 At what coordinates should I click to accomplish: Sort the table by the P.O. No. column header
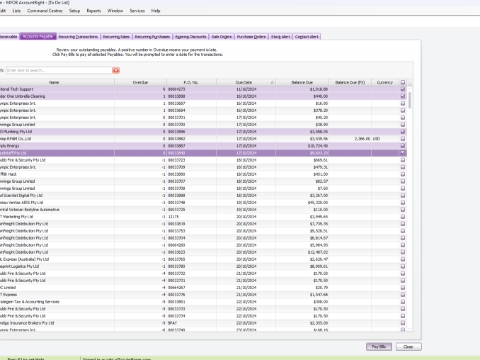click(x=191, y=82)
